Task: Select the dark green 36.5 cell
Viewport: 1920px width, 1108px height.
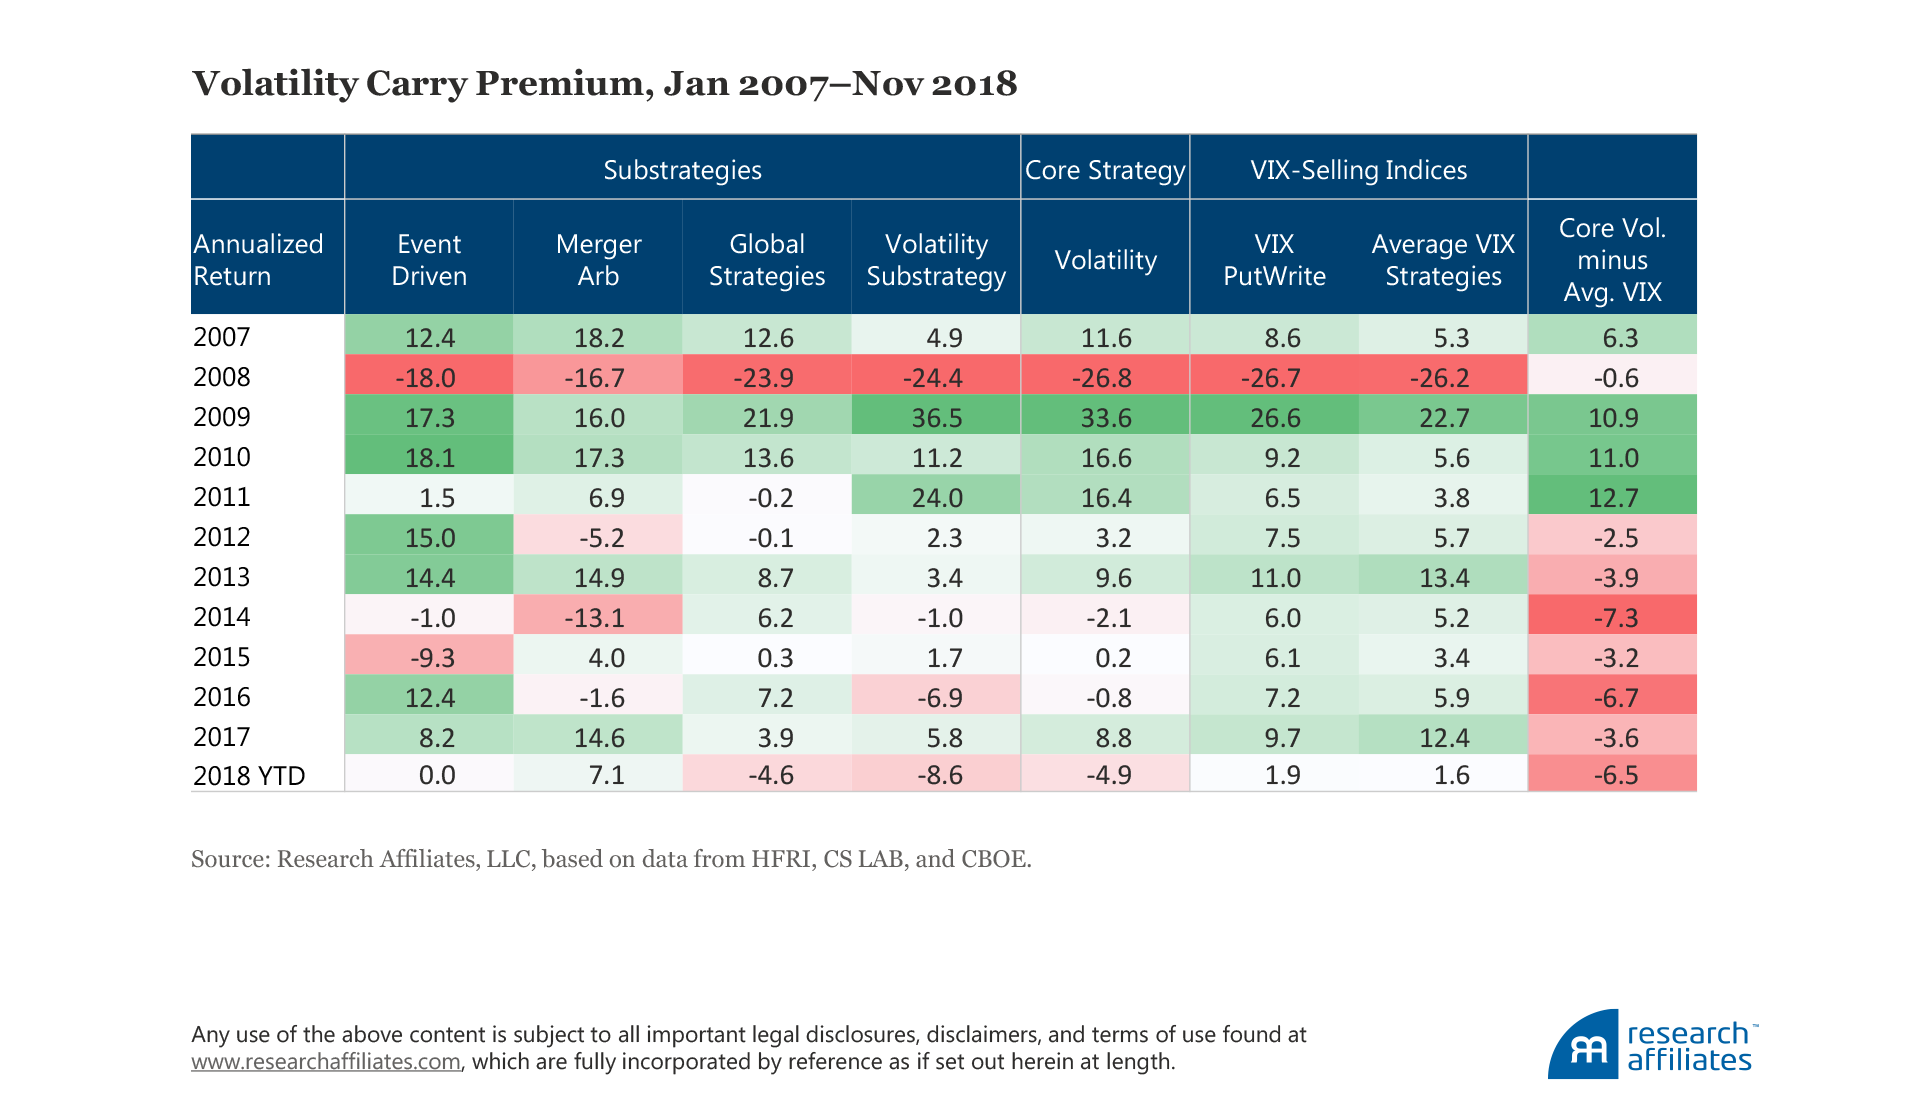Action: [x=936, y=417]
